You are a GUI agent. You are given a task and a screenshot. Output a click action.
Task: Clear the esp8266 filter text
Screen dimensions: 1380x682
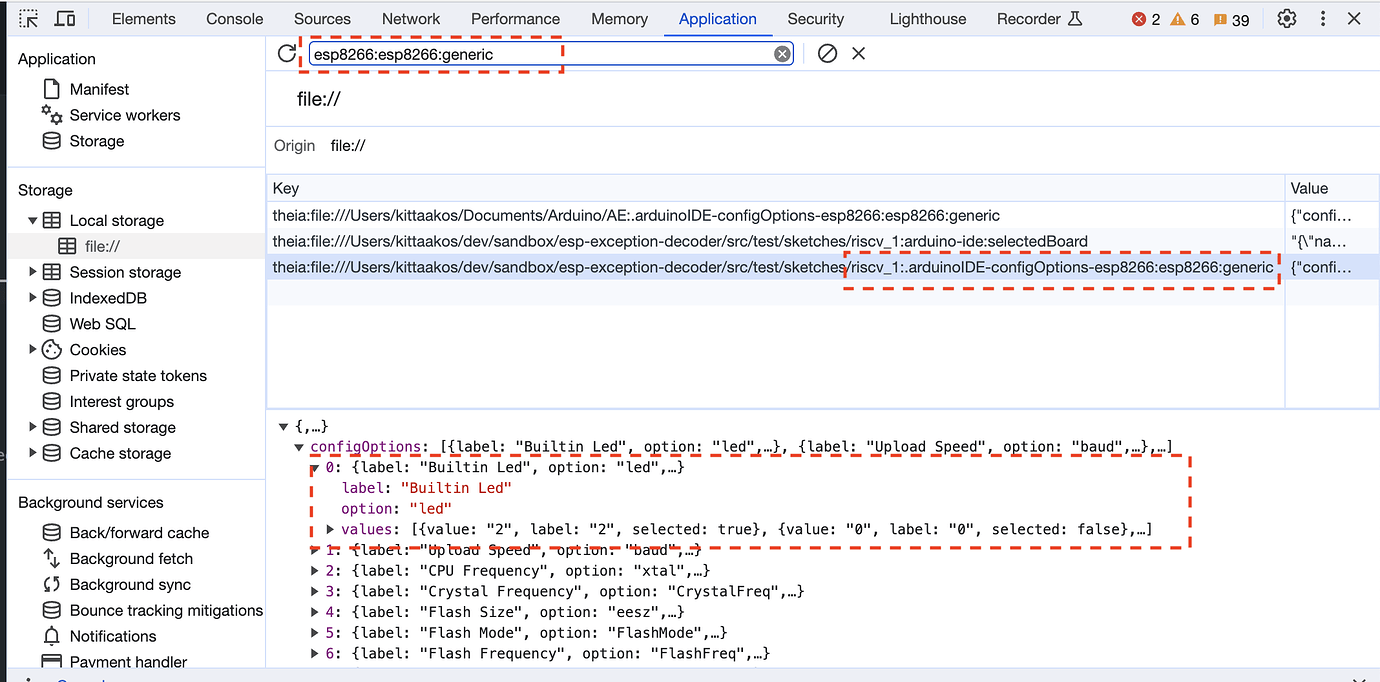pyautogui.click(x=782, y=53)
